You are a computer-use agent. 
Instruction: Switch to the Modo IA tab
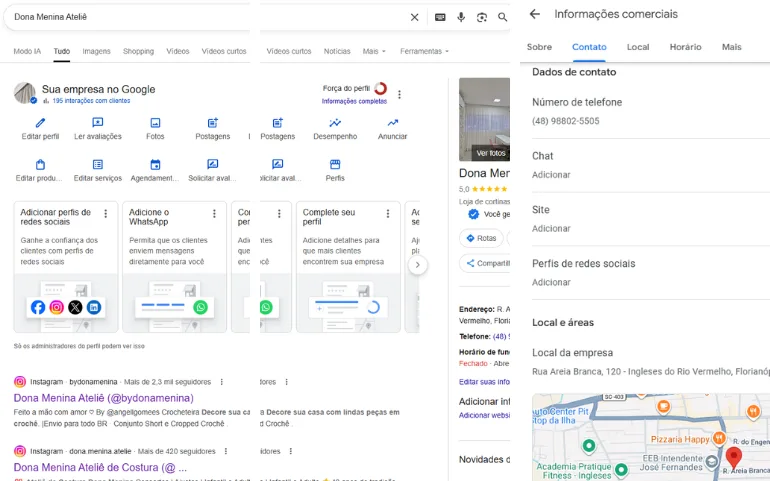27,51
